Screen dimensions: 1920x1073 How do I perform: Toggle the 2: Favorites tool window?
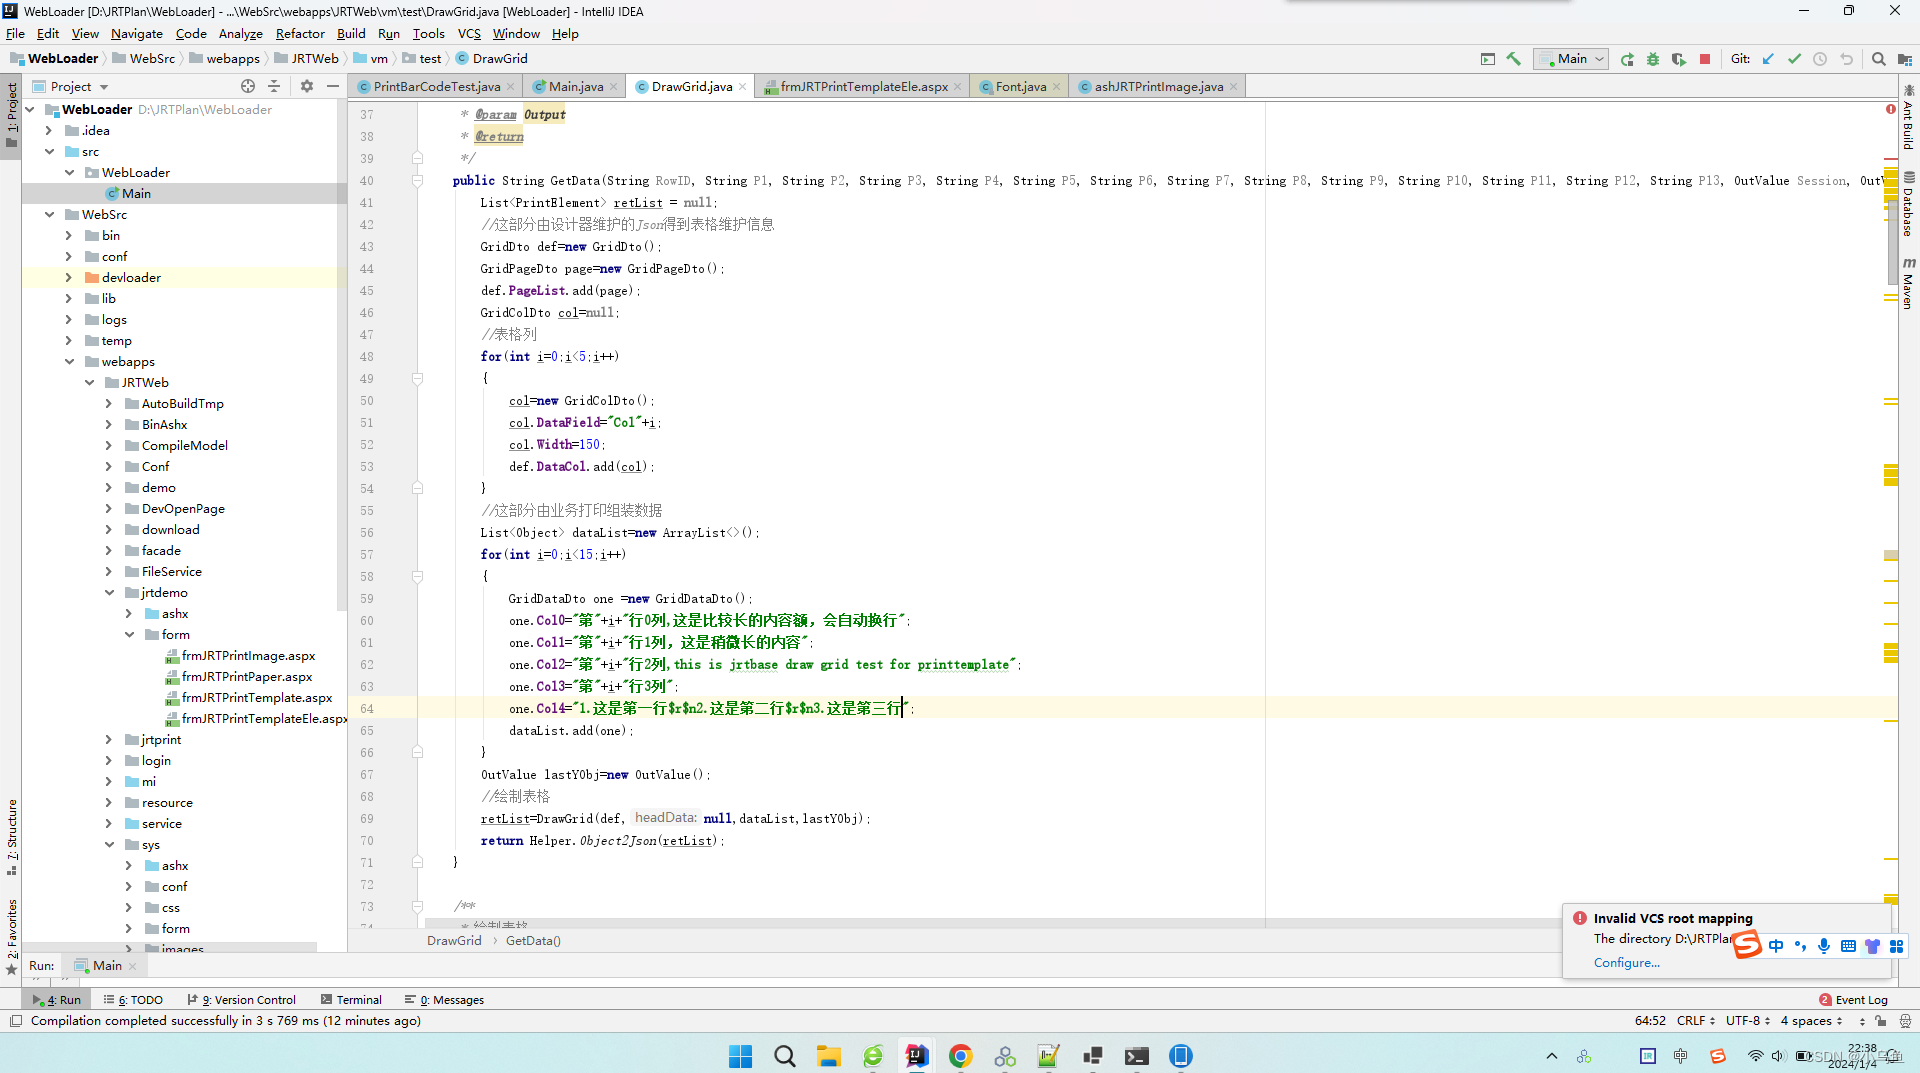(x=11, y=935)
